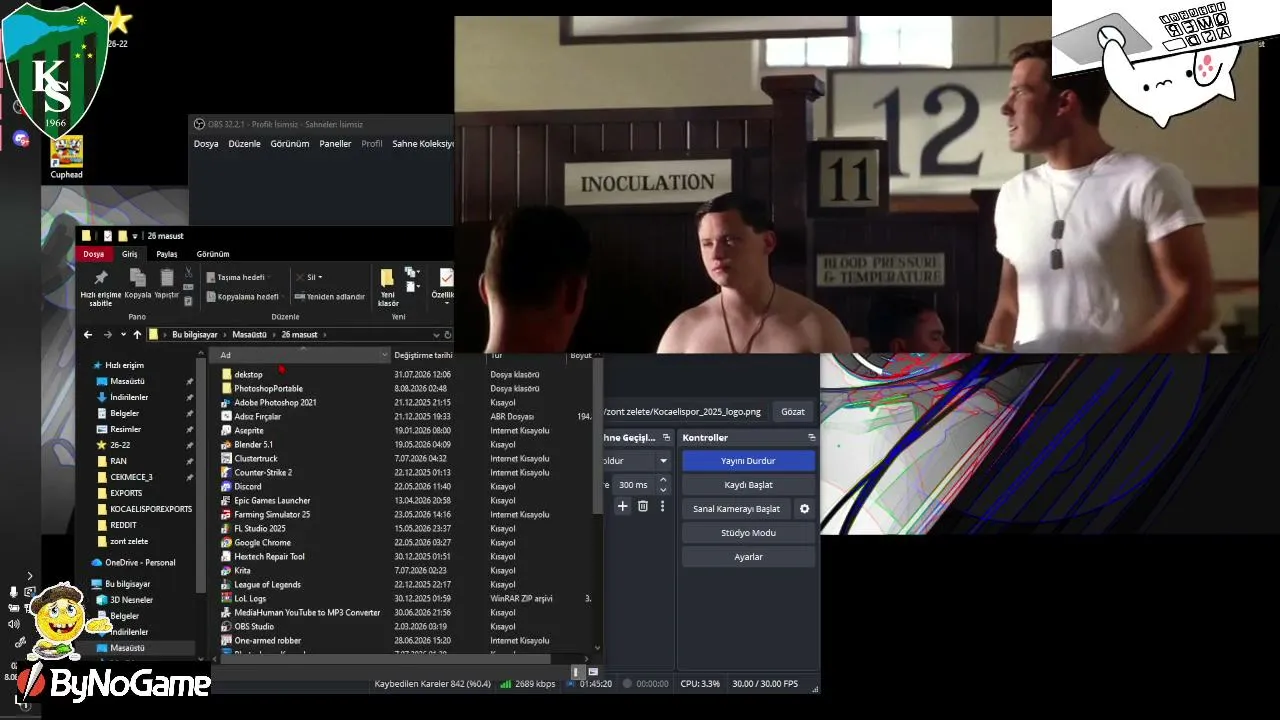Select KOCAELISPOREXPORTS in the navigation pane
Image resolution: width=1280 pixels, height=720 pixels.
coord(151,509)
